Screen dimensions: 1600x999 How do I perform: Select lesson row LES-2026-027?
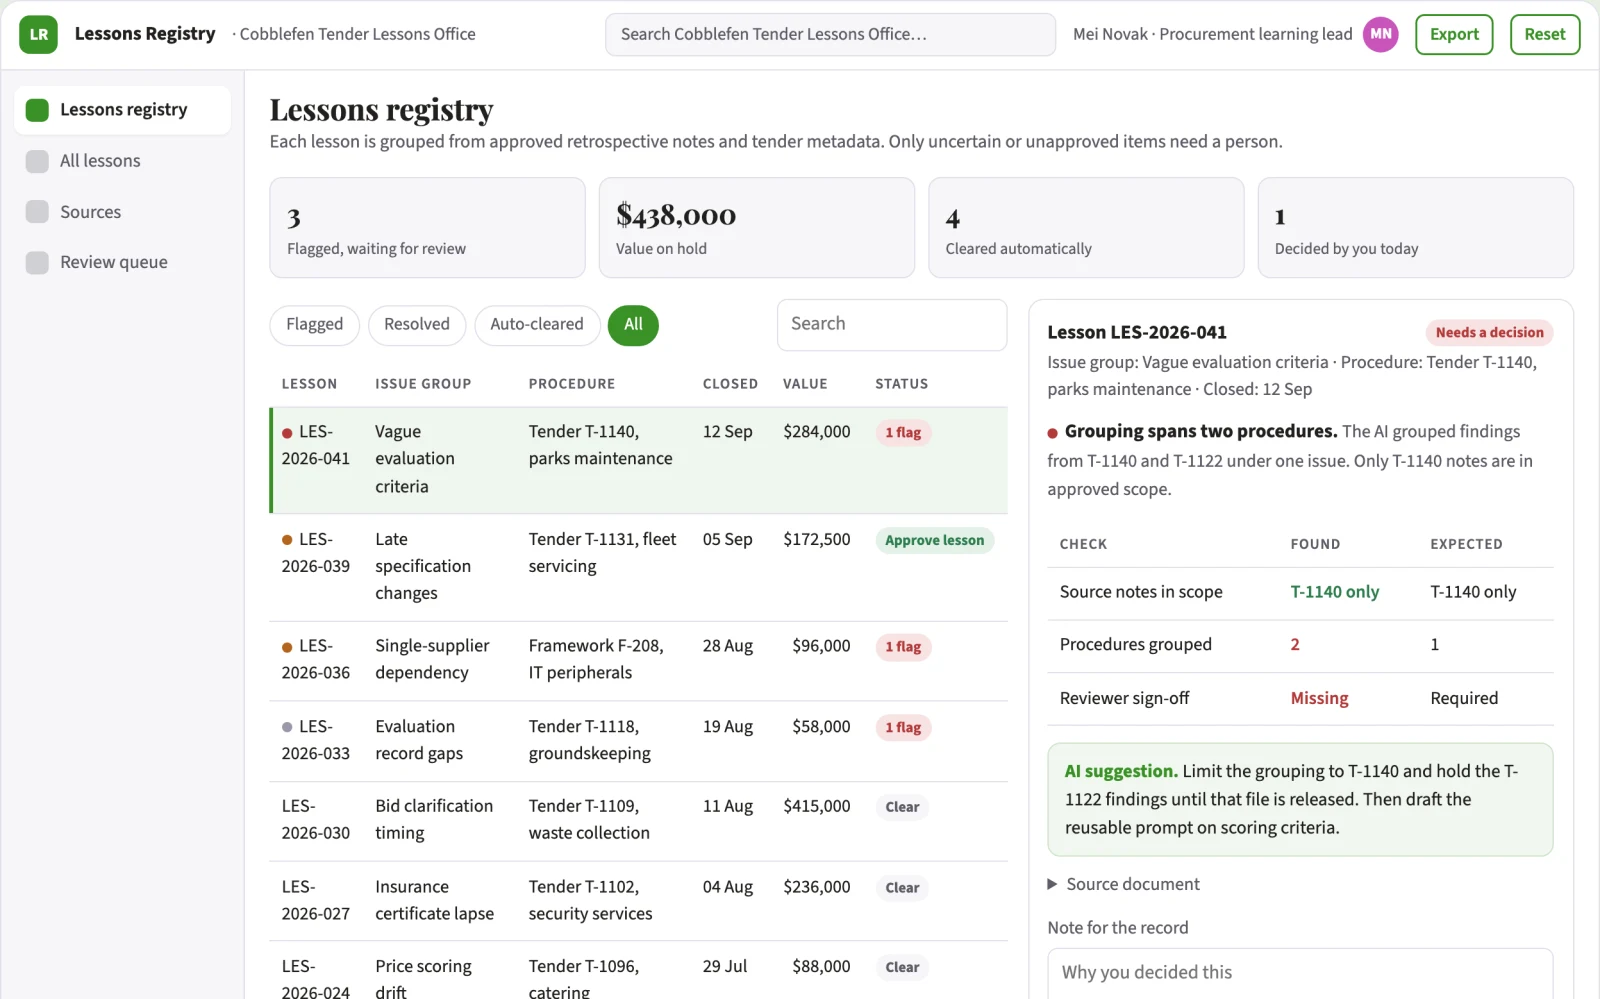coord(638,901)
